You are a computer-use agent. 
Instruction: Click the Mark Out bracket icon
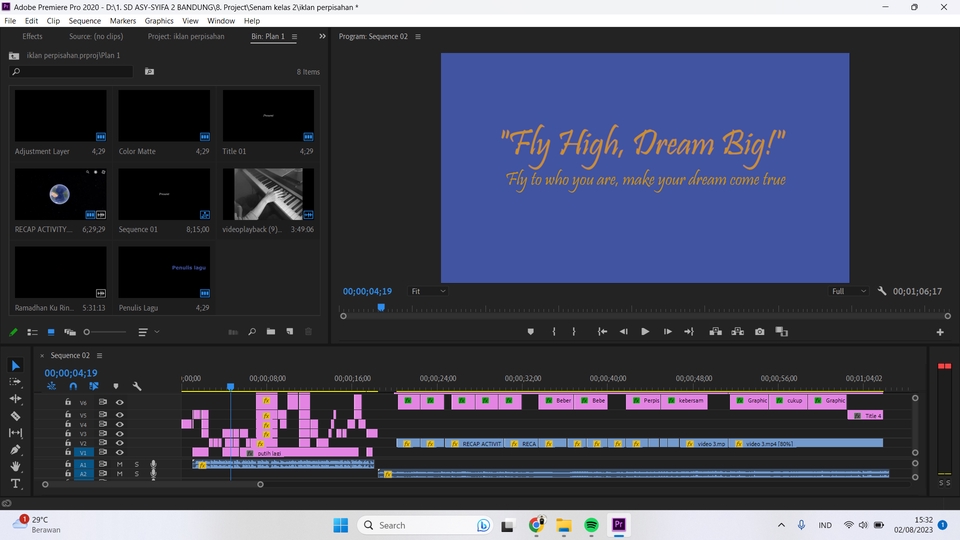click(x=574, y=331)
